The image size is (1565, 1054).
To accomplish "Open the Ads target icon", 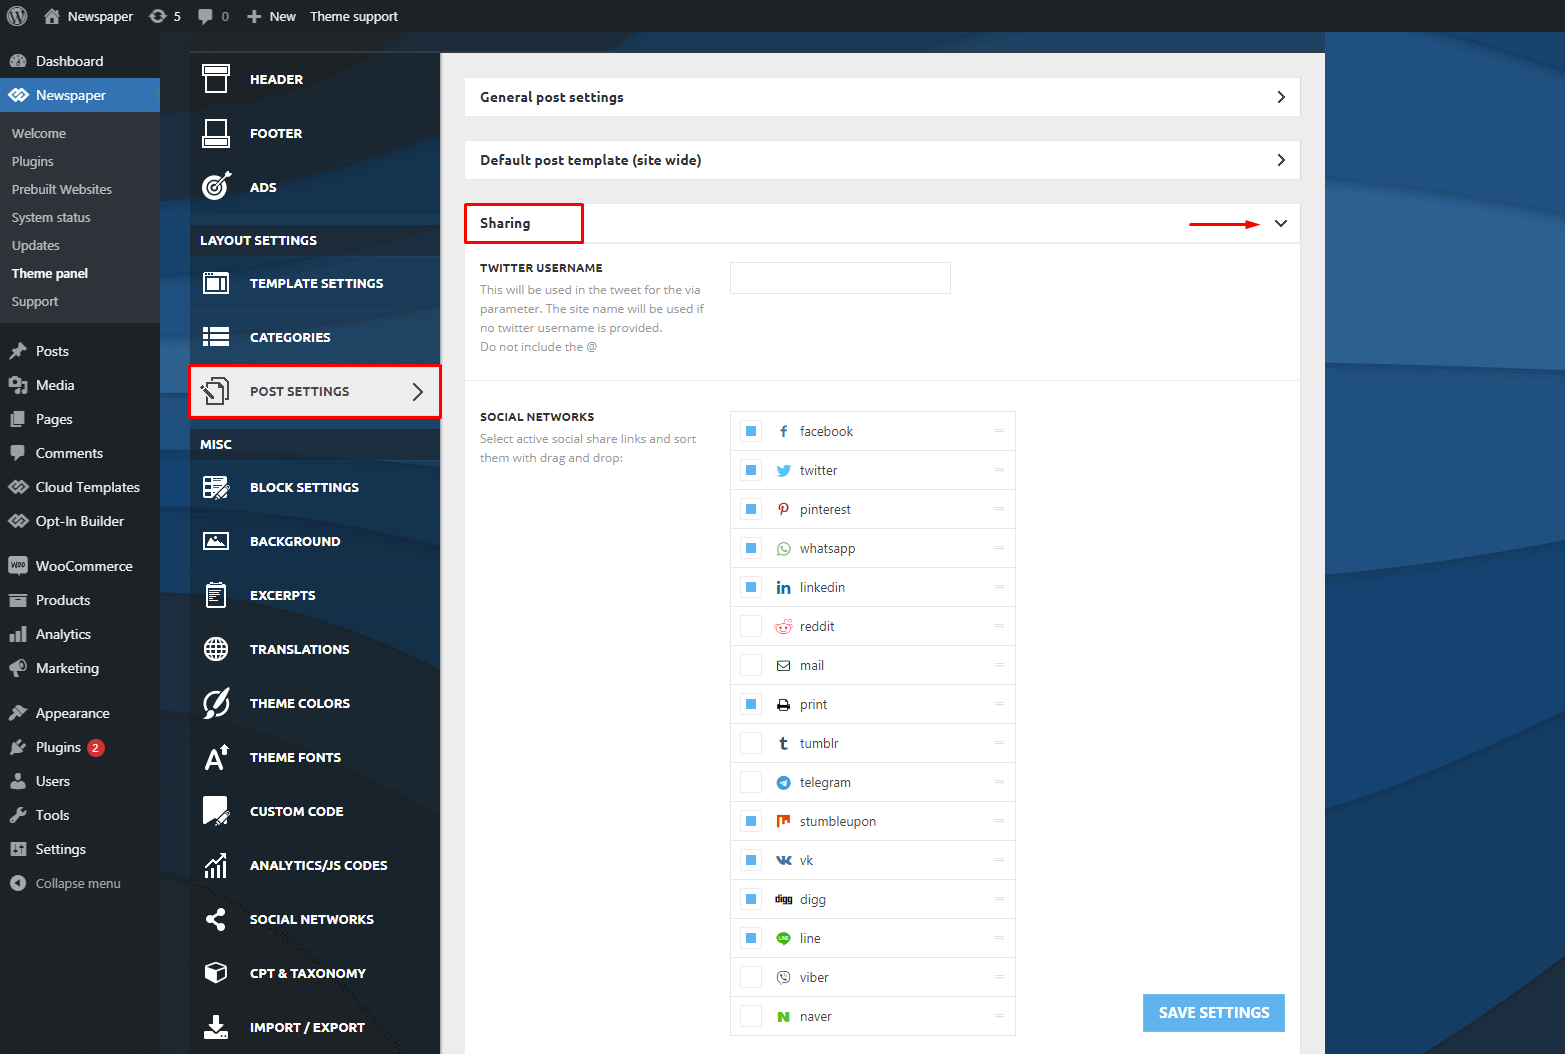I will 216,187.
